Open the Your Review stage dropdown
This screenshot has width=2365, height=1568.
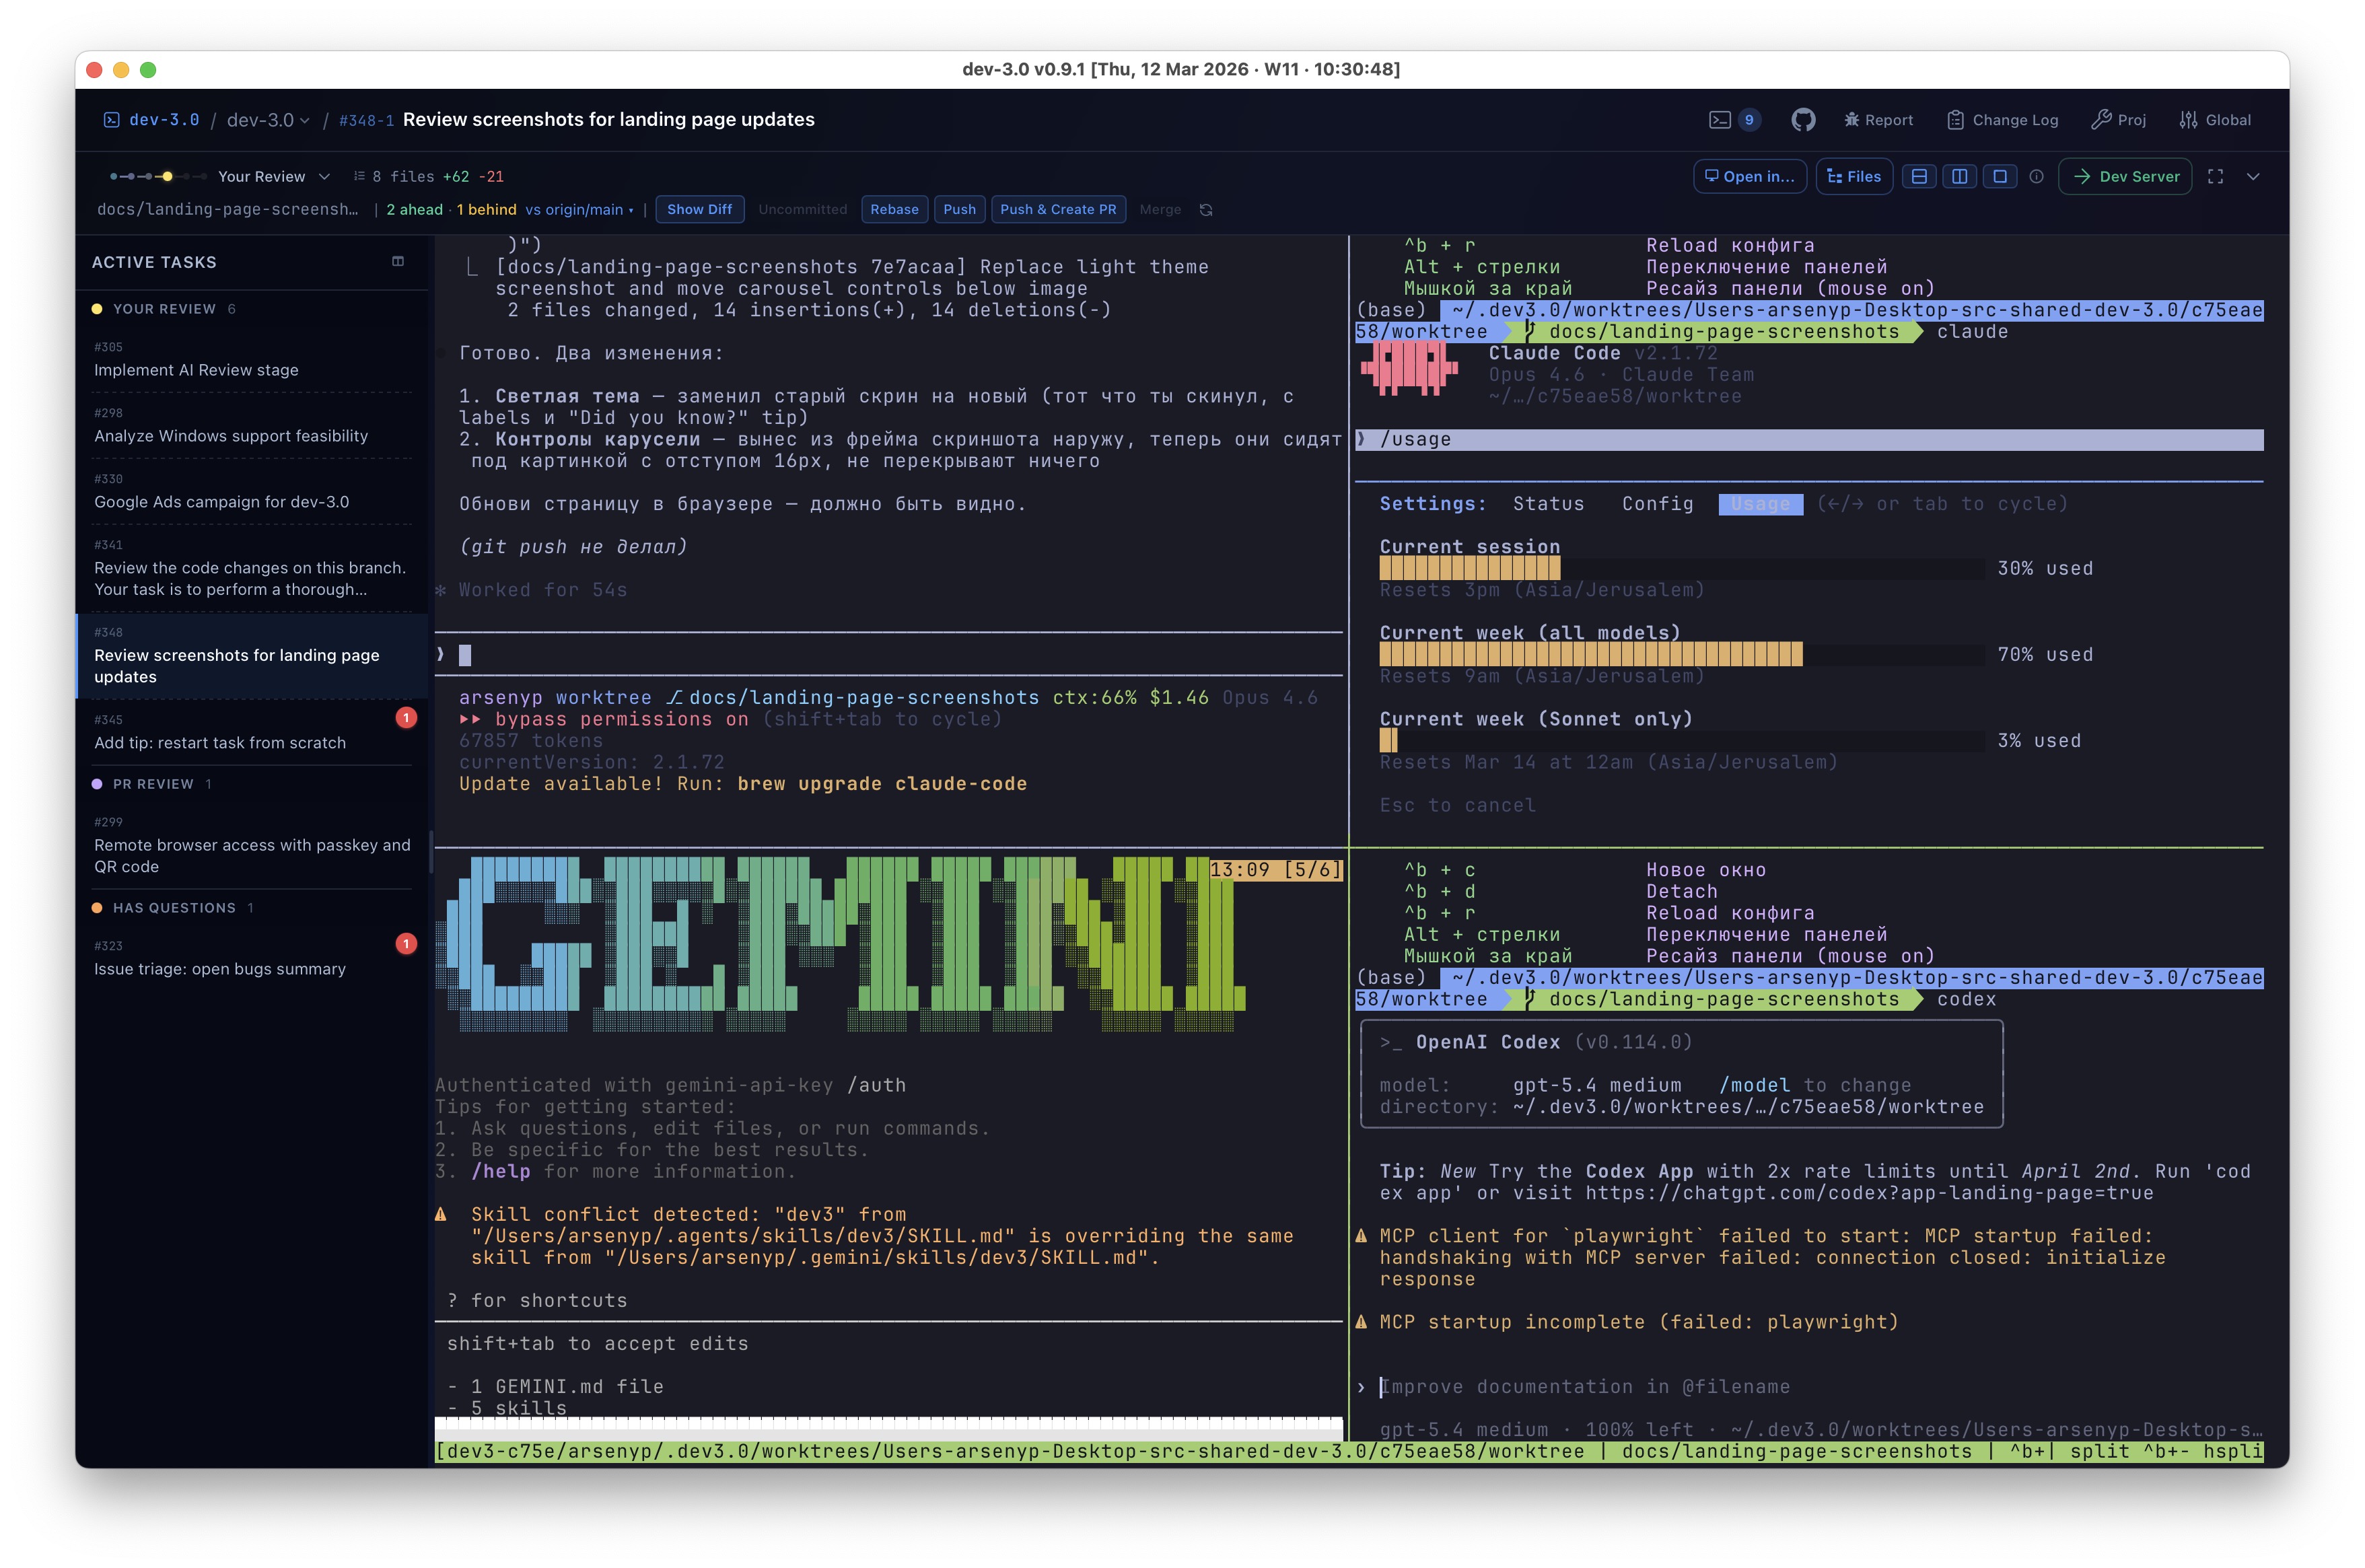point(274,176)
